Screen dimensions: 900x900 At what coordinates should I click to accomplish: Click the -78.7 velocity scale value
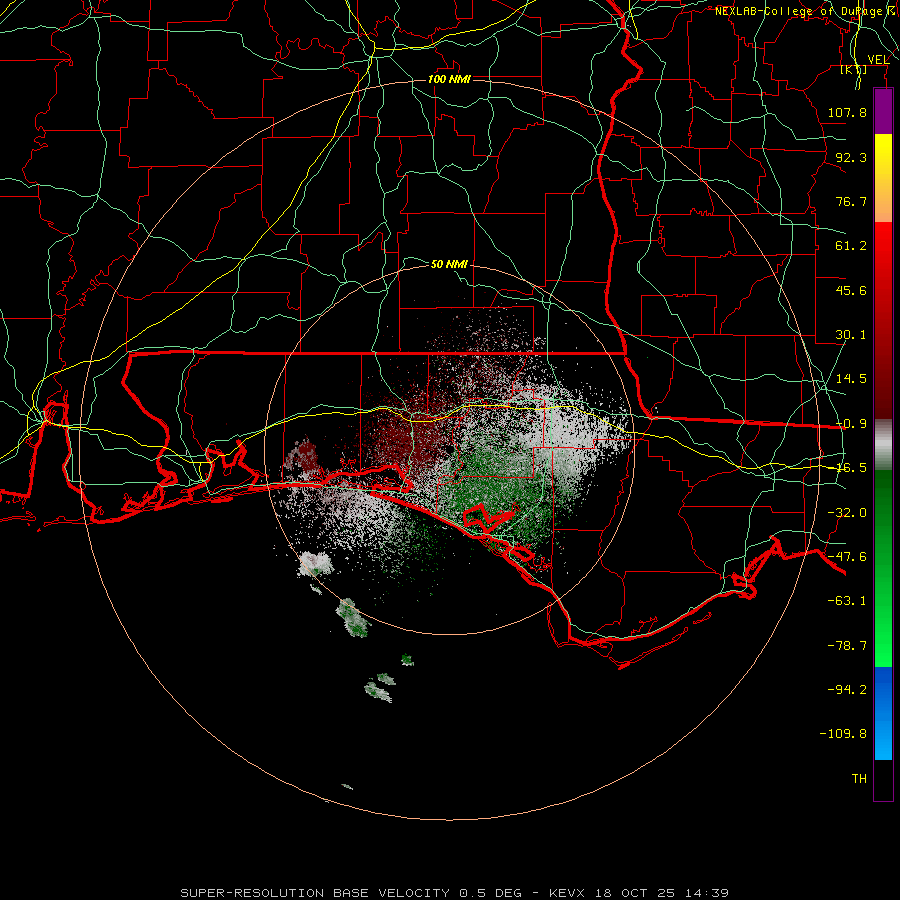point(847,646)
